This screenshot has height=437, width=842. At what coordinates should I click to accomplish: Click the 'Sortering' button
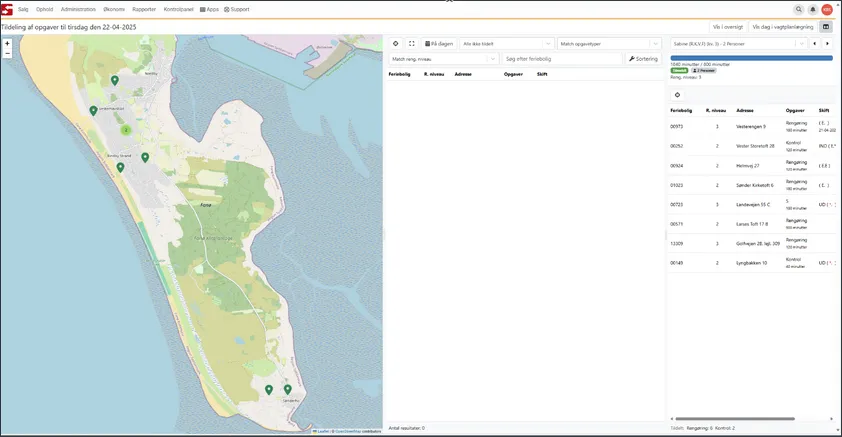click(643, 59)
